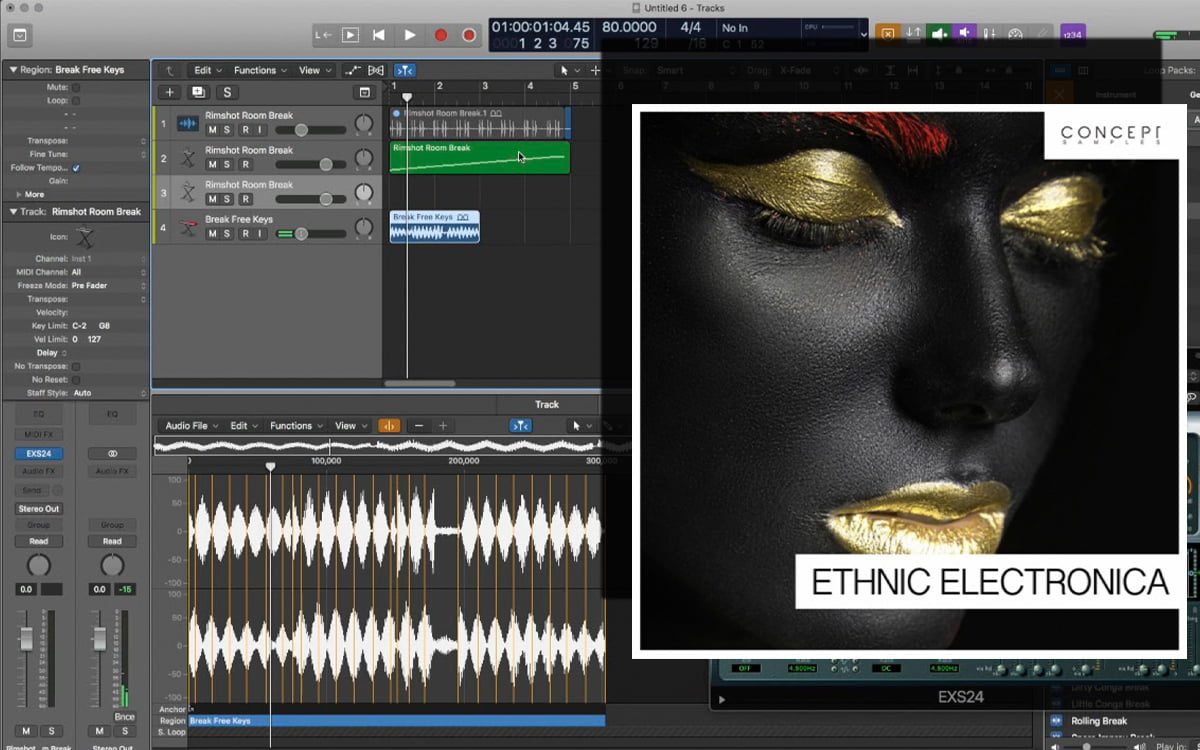Click the mixer faders icon in control bar
1200x750 pixels.
coord(990,34)
